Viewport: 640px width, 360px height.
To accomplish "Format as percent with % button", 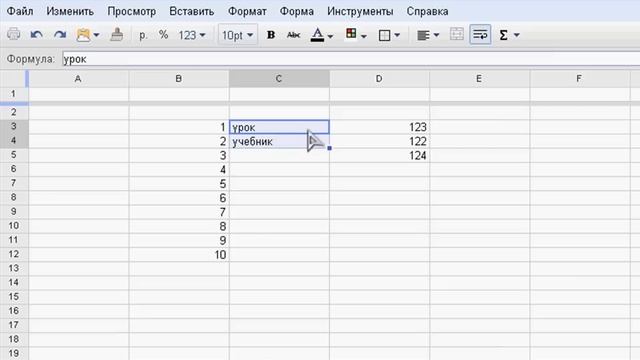I will [x=164, y=35].
